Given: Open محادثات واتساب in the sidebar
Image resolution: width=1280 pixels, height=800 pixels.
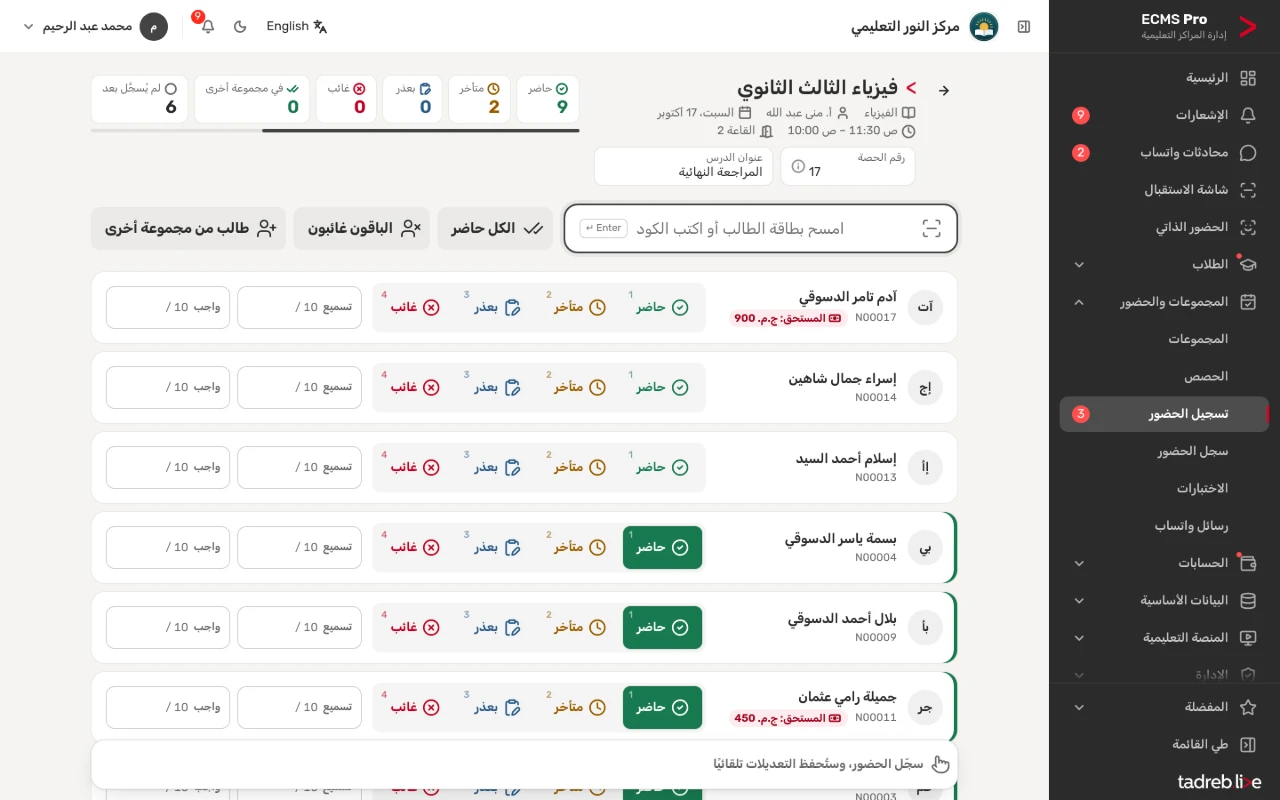Looking at the screenshot, I should (1164, 153).
